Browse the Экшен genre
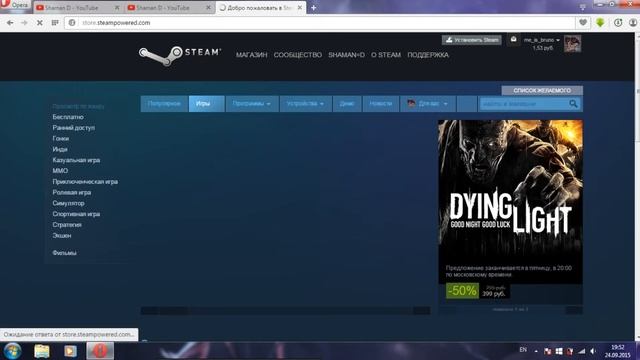The image size is (640, 360). click(x=62, y=236)
